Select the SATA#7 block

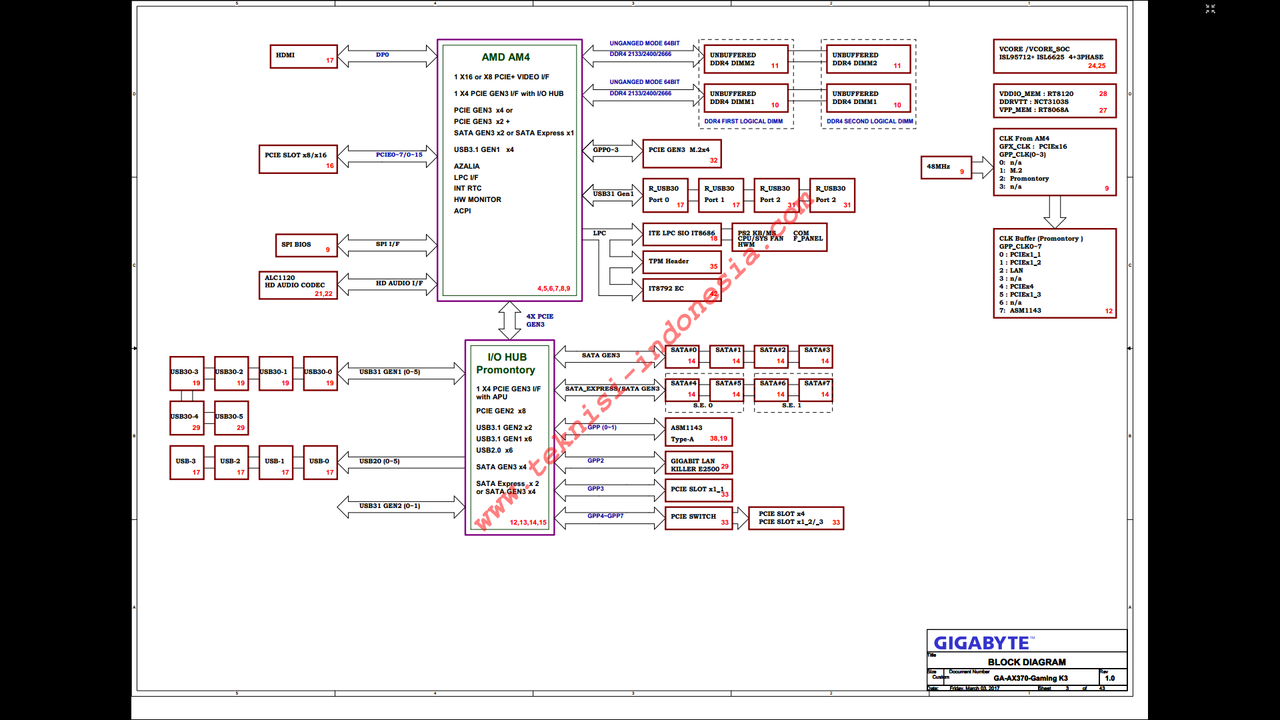[x=815, y=390]
